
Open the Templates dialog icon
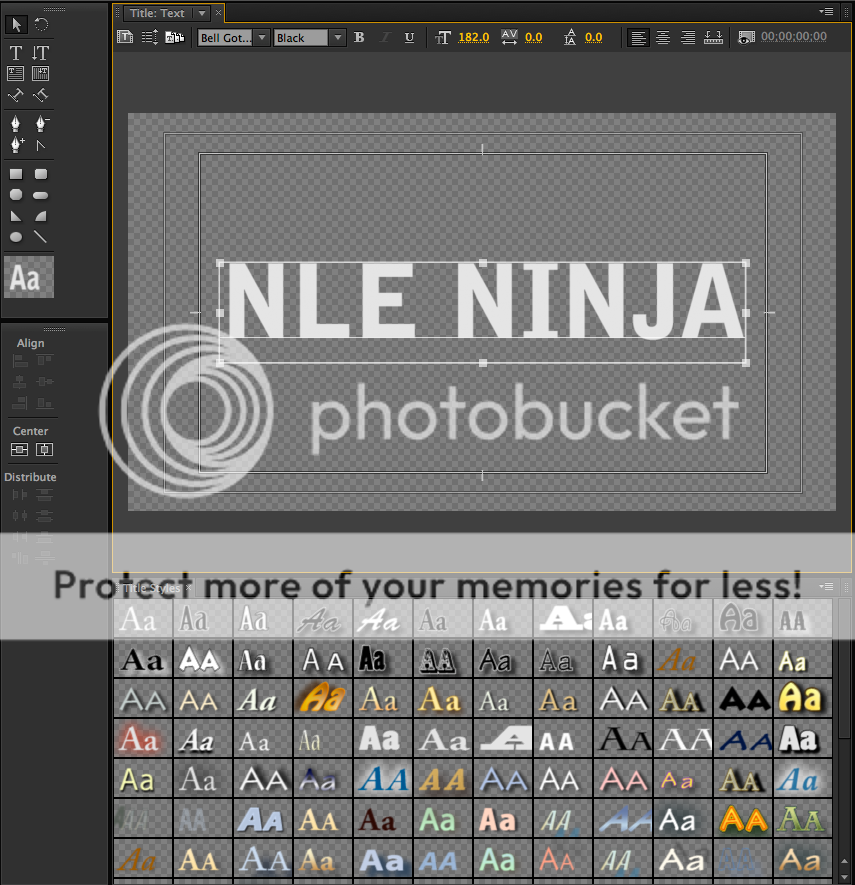click(x=174, y=37)
